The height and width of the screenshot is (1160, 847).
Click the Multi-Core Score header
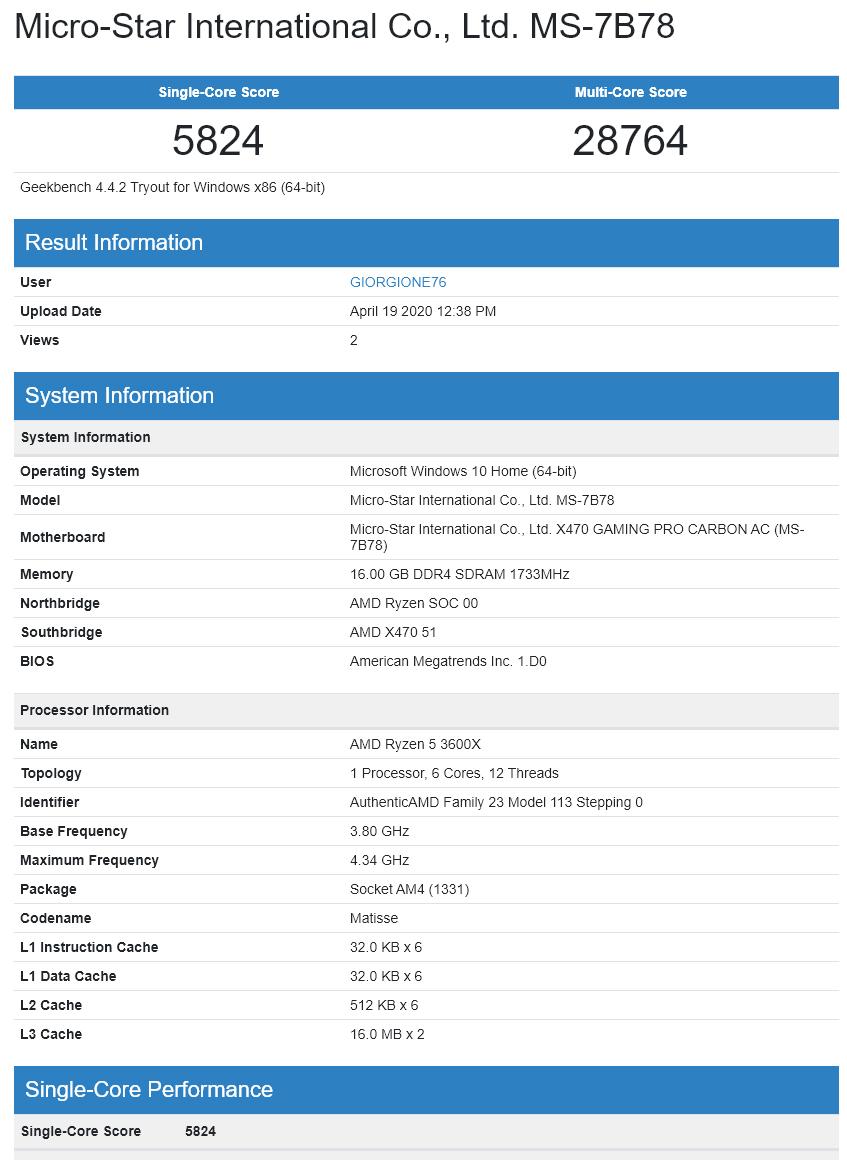pos(630,92)
